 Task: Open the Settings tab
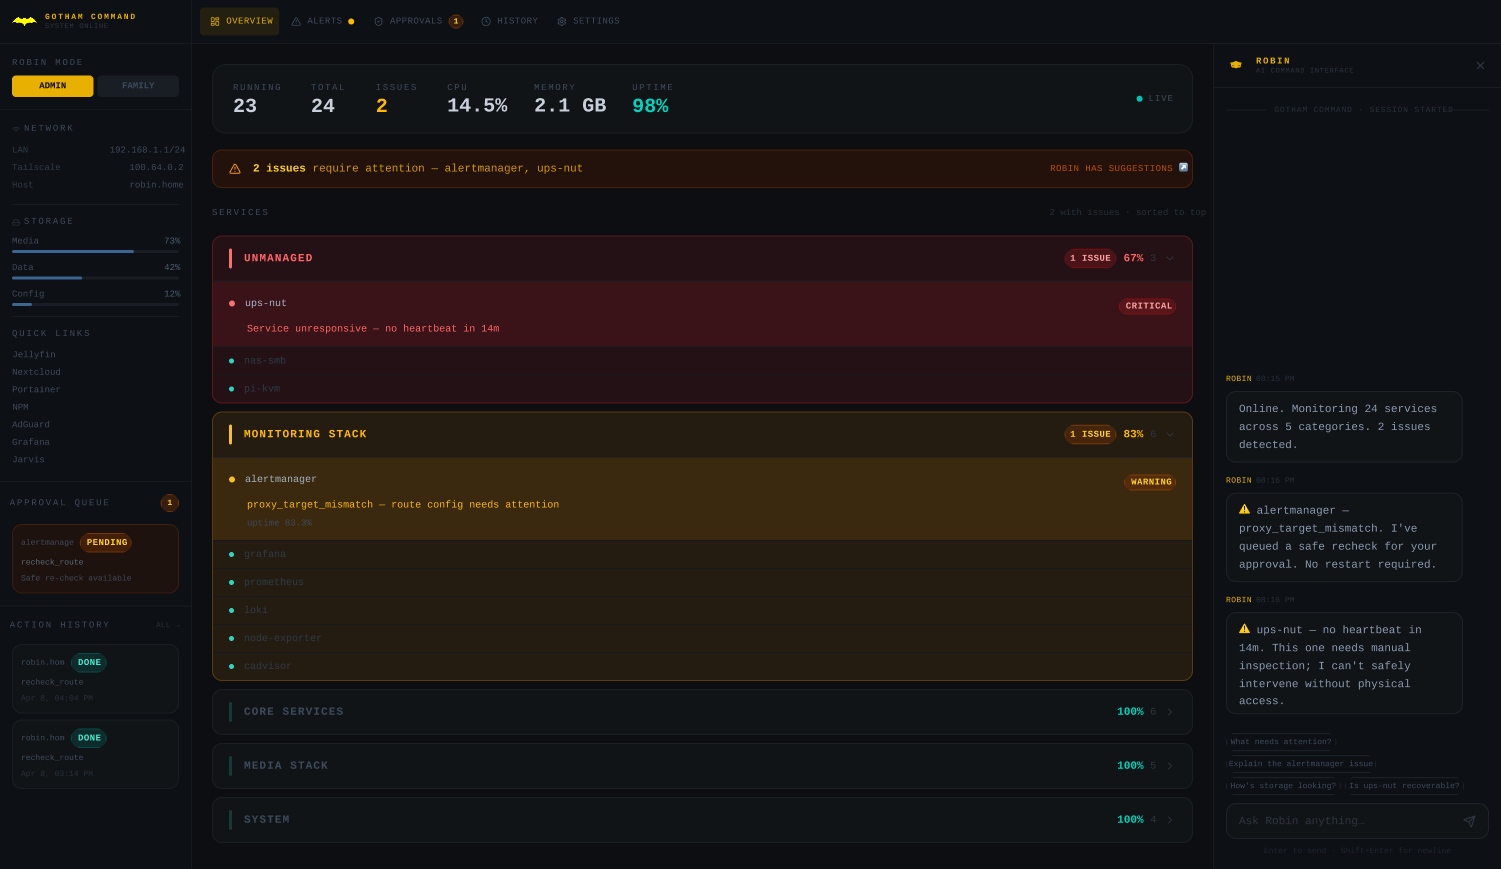pos(588,21)
